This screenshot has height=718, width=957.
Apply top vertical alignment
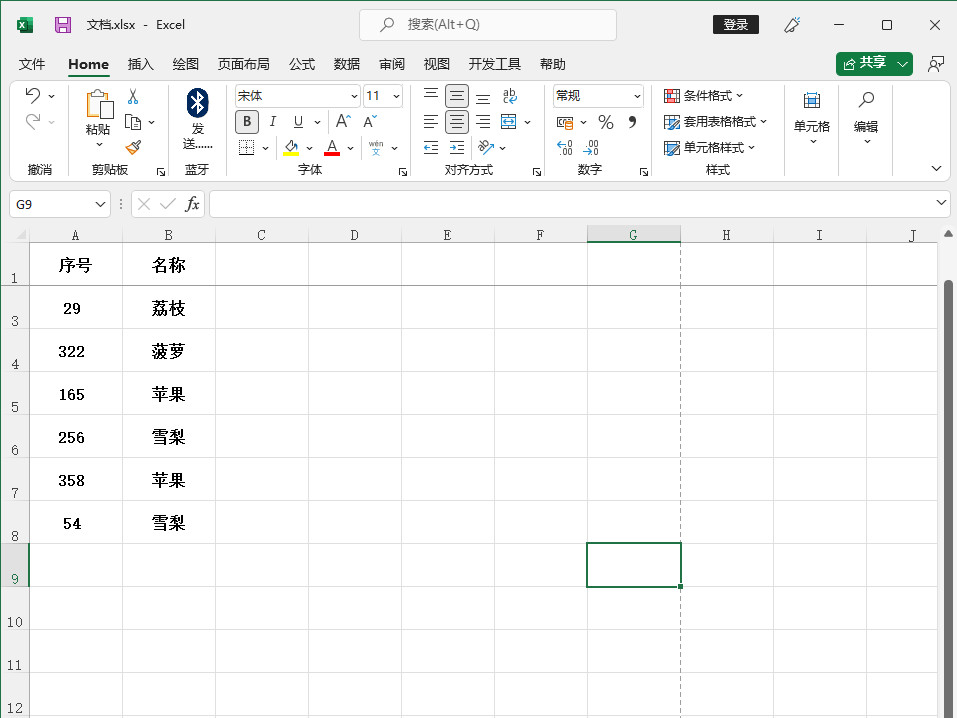431,96
